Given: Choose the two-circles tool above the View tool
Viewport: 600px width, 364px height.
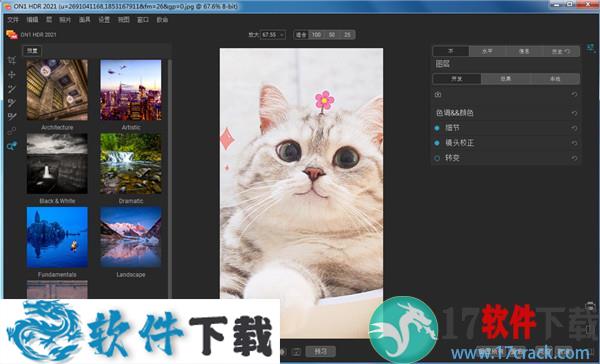Looking at the screenshot, I should tap(12, 131).
